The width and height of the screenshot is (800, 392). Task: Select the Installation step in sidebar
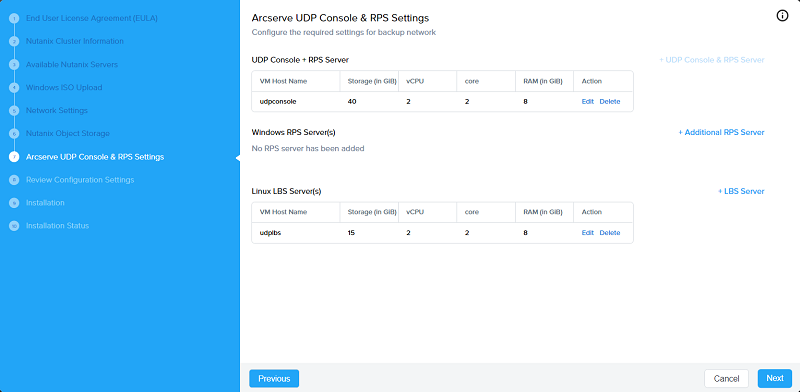pos(45,203)
